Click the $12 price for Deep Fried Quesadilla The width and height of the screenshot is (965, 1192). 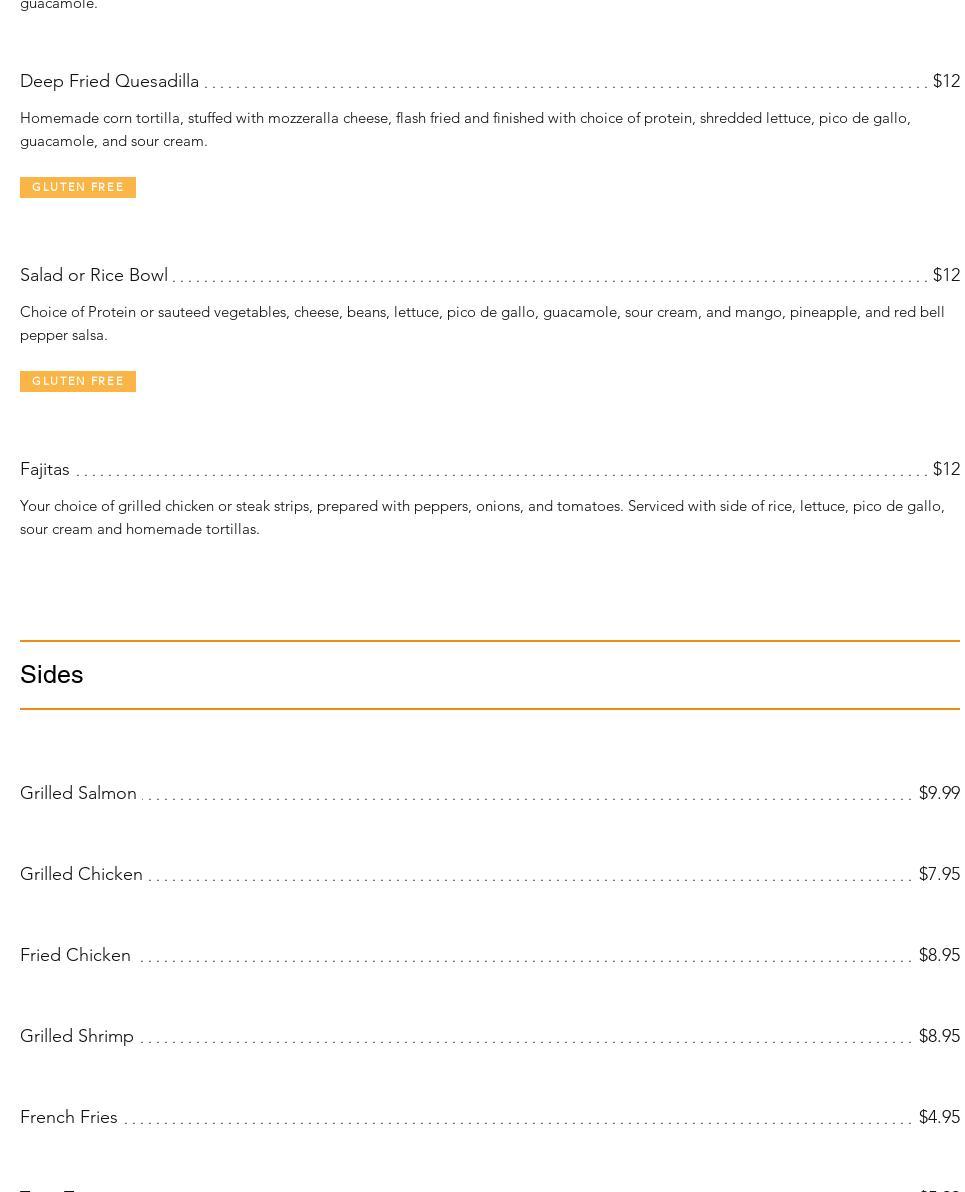point(946,81)
